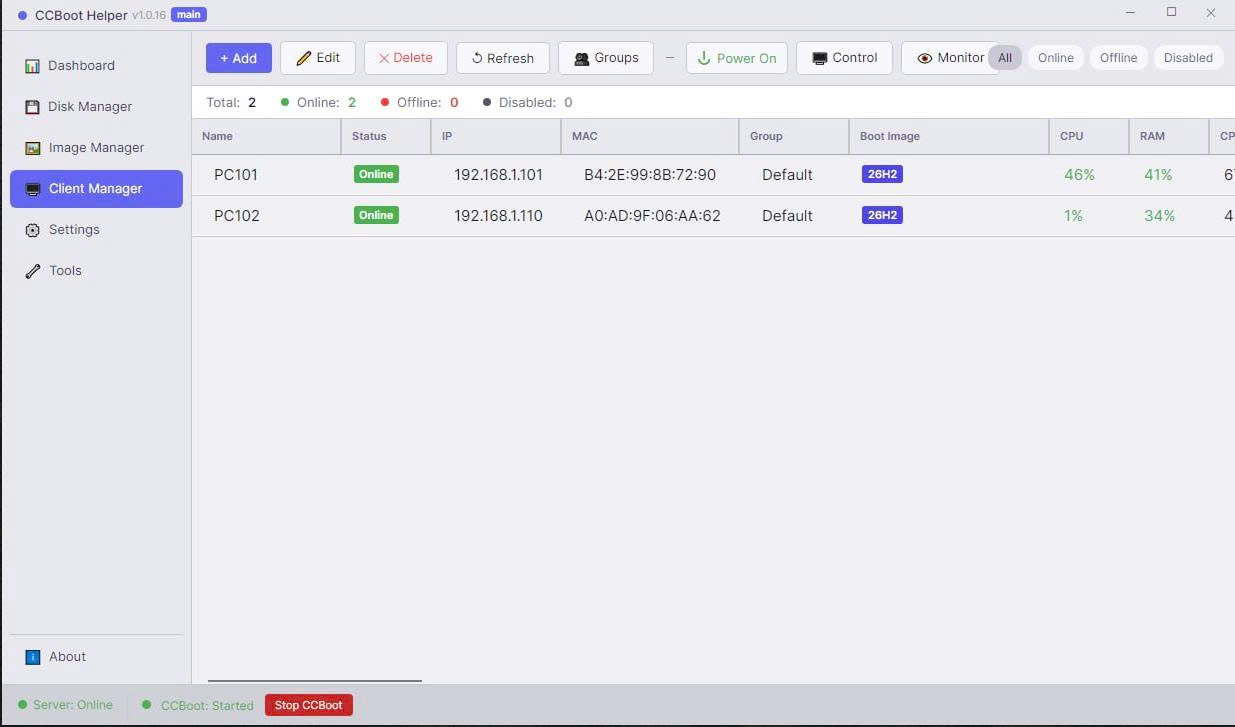Click the Image Manager picture icon
Image resolution: width=1235 pixels, height=727 pixels.
tap(32, 148)
